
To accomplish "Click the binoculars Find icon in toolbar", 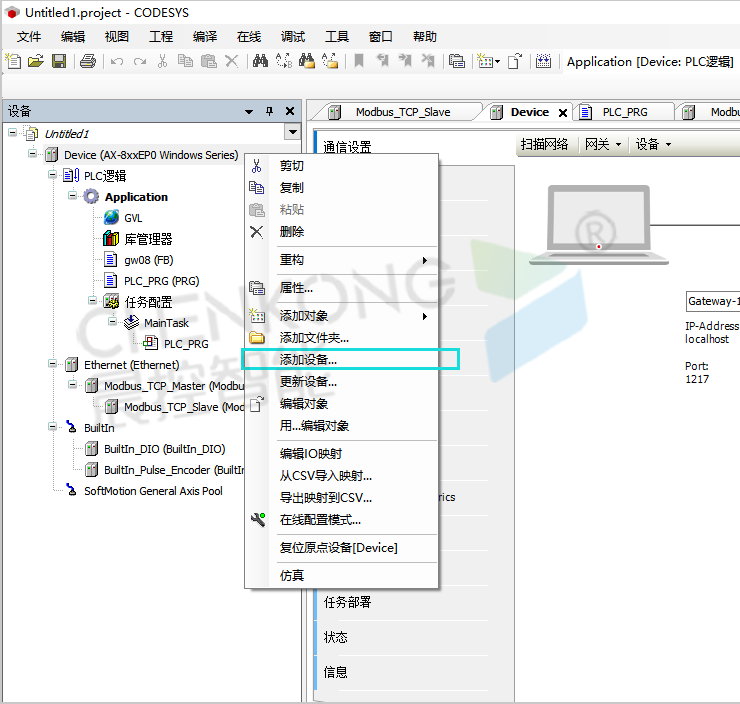I will pyautogui.click(x=260, y=61).
